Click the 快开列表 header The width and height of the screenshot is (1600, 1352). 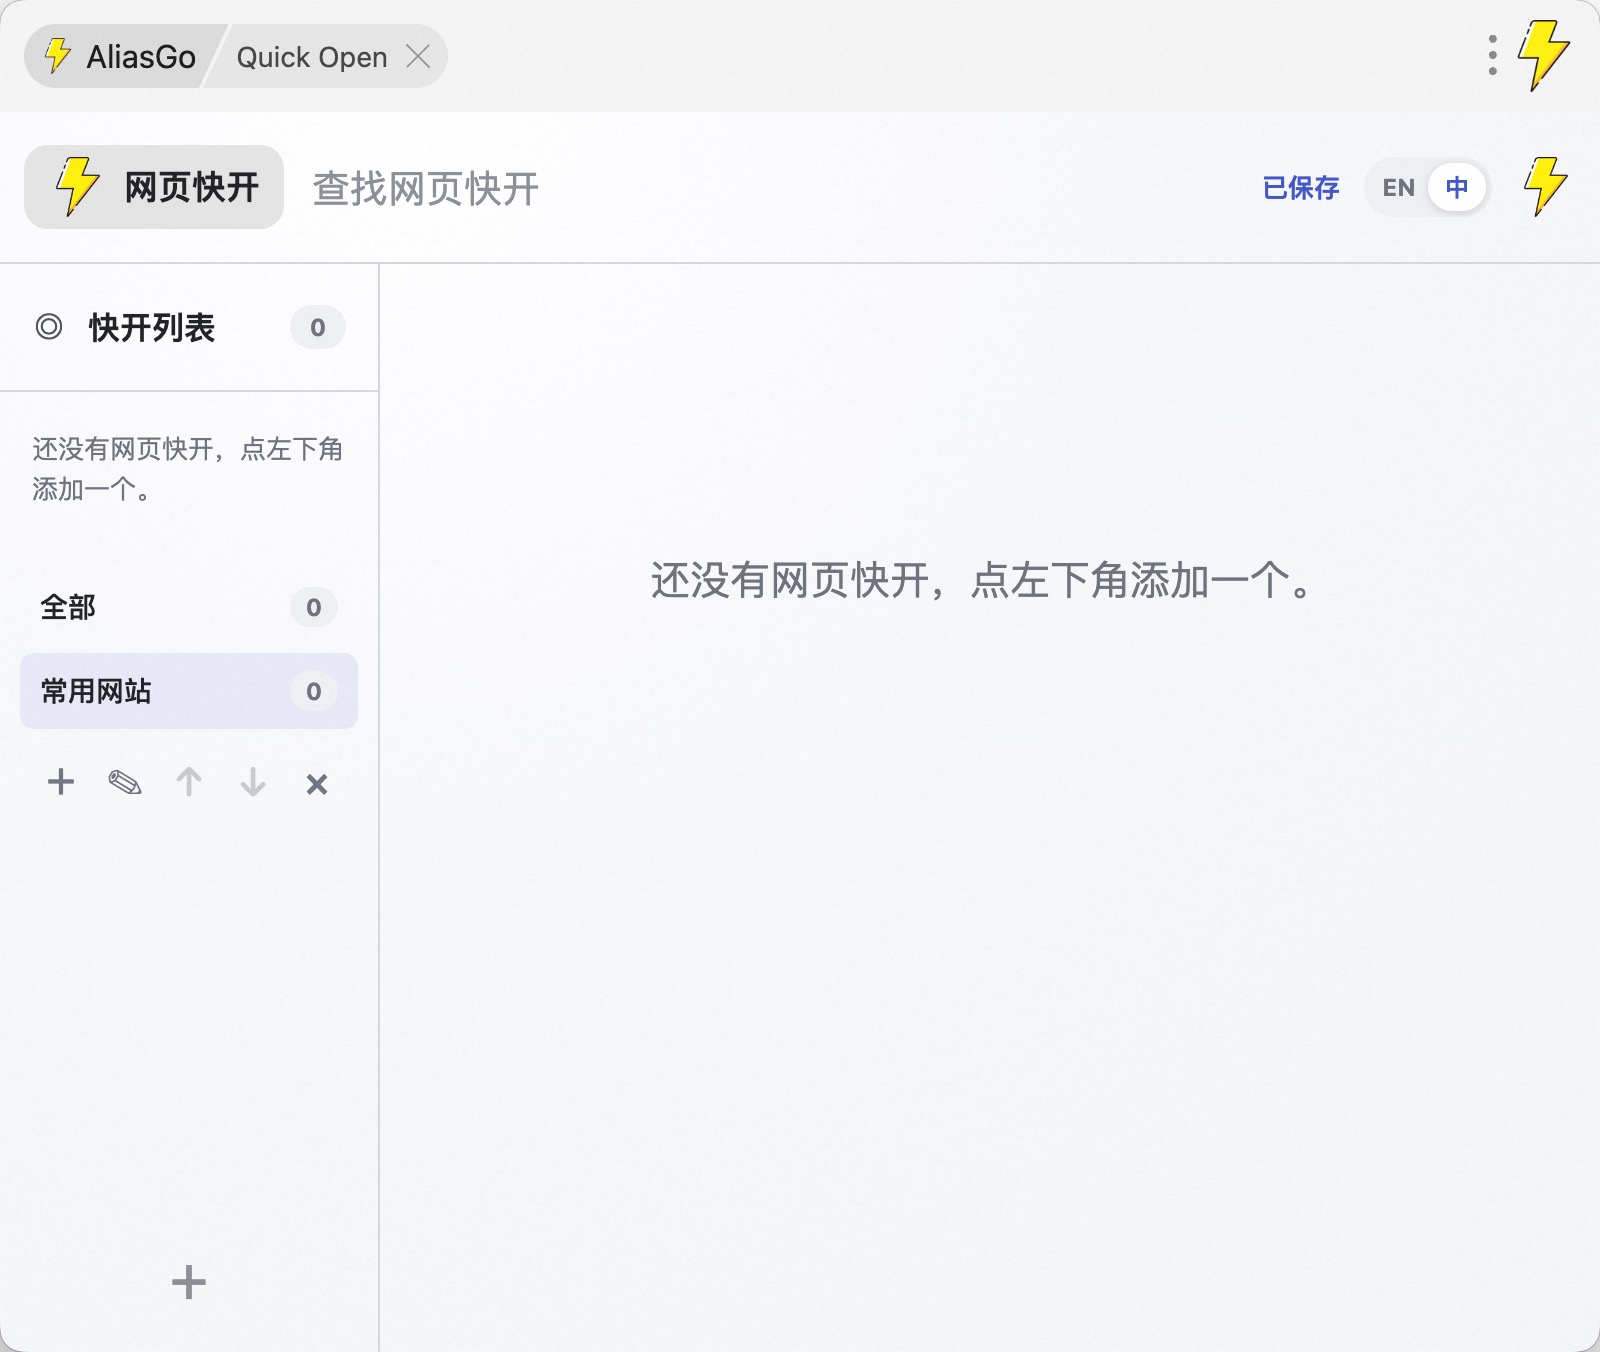point(152,328)
